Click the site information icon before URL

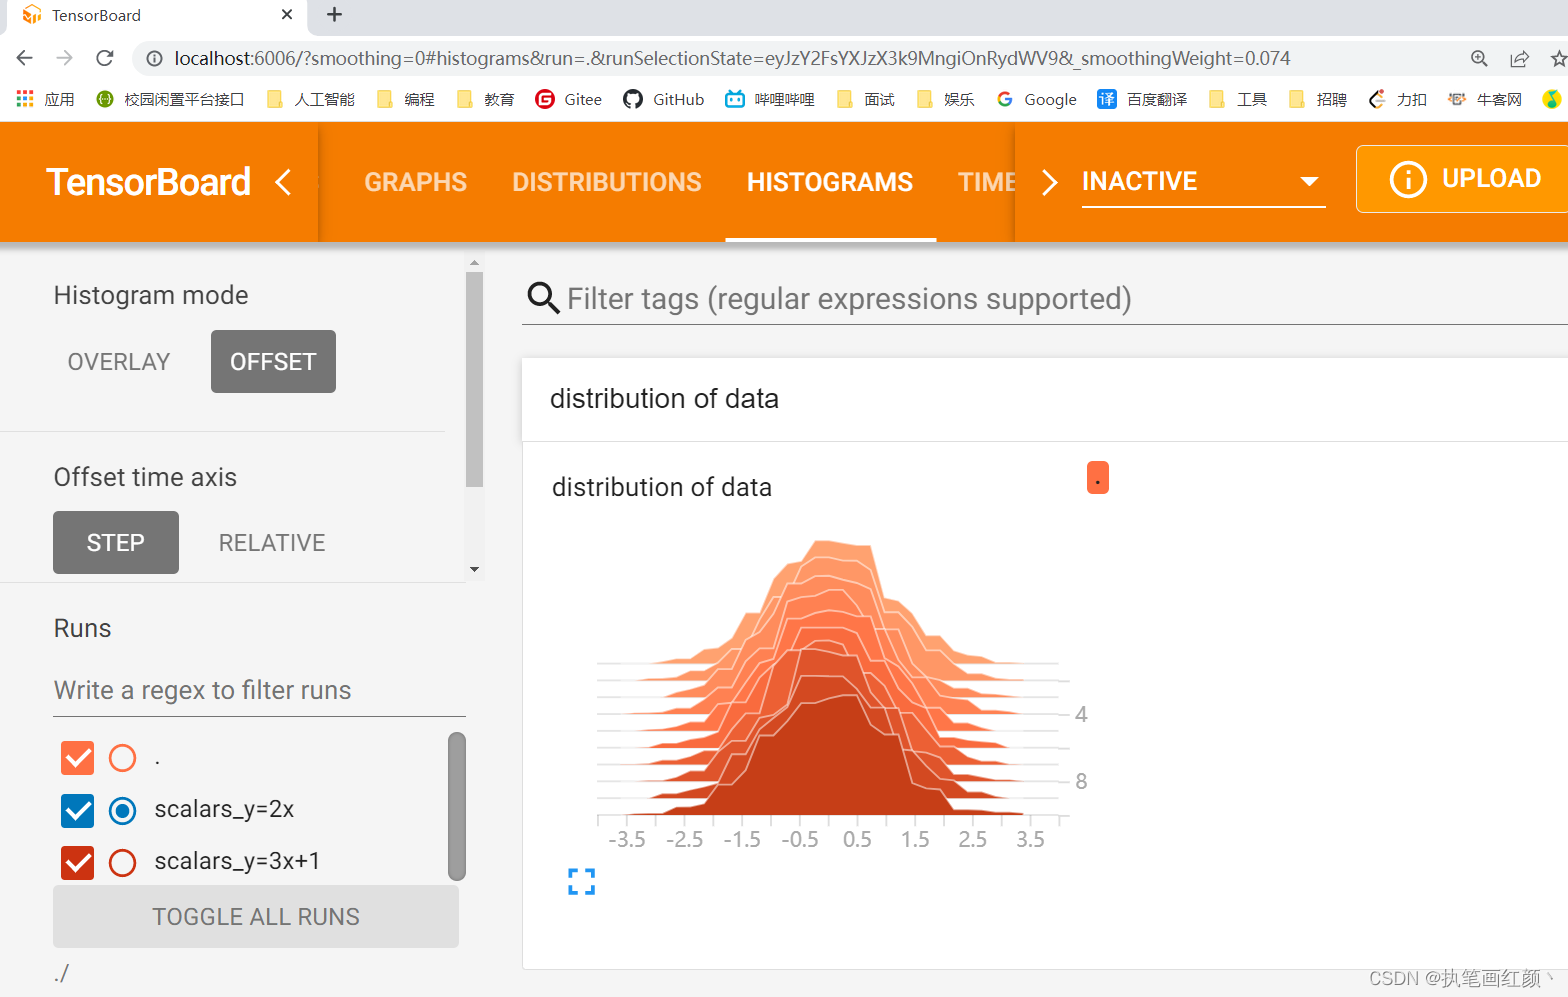[x=154, y=58]
